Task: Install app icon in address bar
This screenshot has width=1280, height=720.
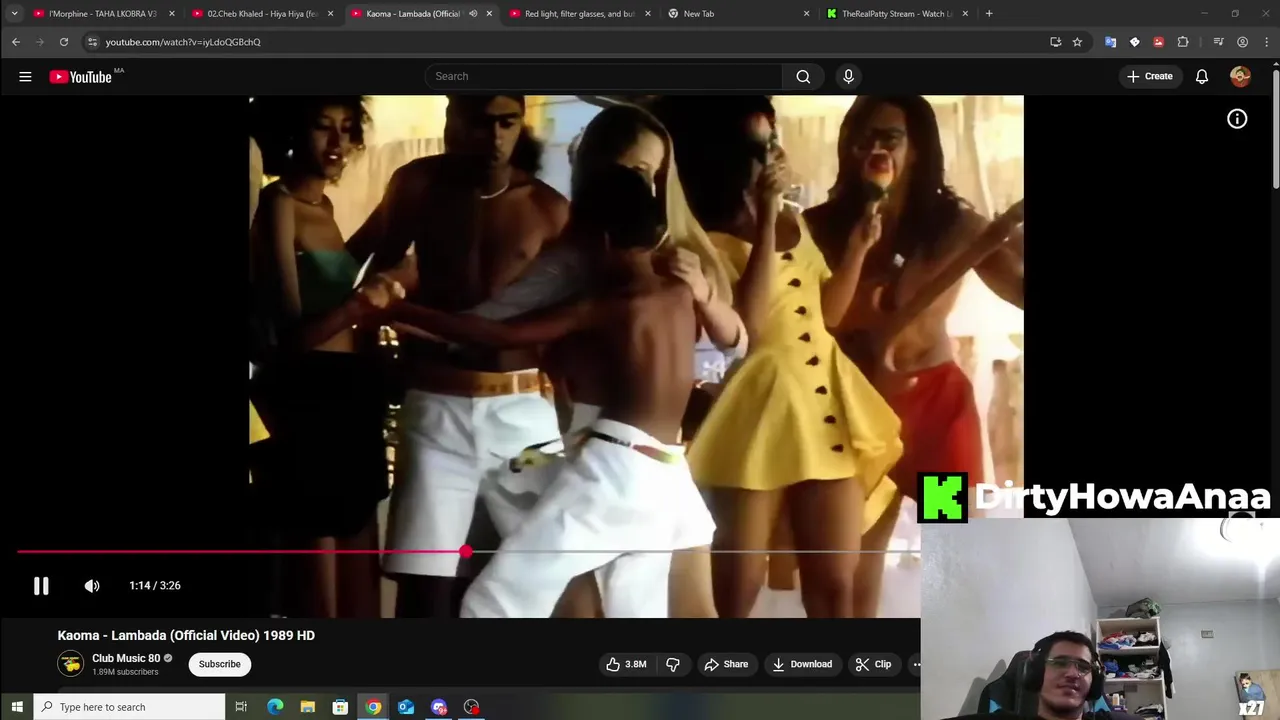Action: [1055, 42]
